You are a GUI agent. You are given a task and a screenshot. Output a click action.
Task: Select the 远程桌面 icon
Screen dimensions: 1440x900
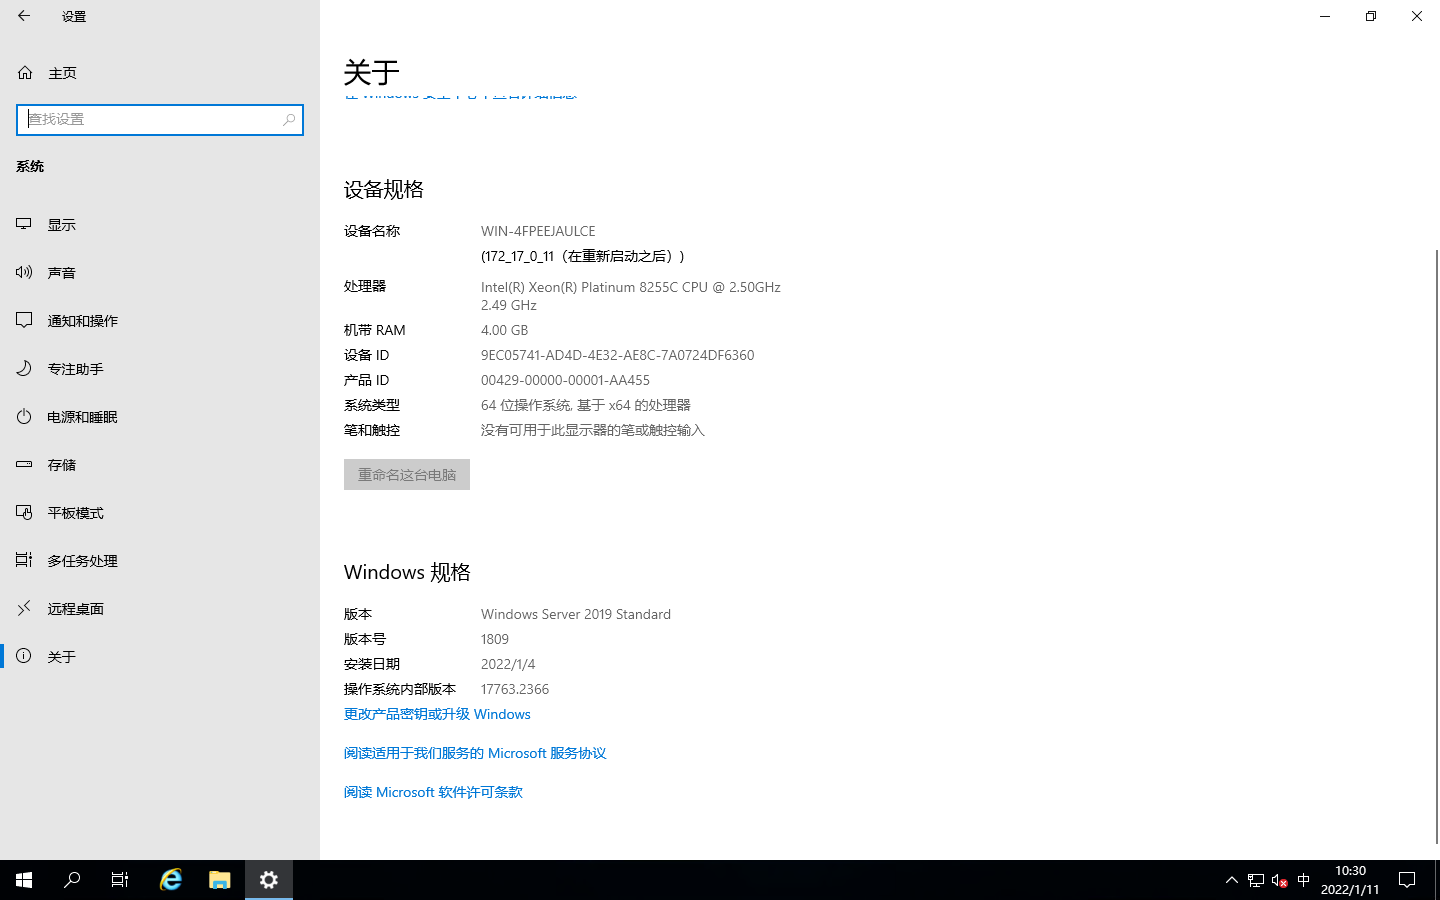[x=24, y=608]
